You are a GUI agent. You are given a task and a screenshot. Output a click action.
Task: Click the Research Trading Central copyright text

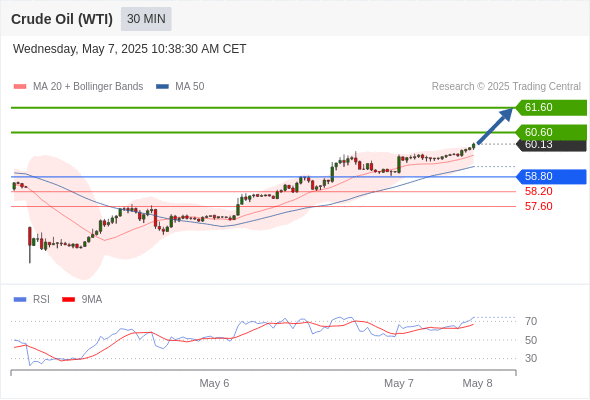pyautogui.click(x=506, y=87)
